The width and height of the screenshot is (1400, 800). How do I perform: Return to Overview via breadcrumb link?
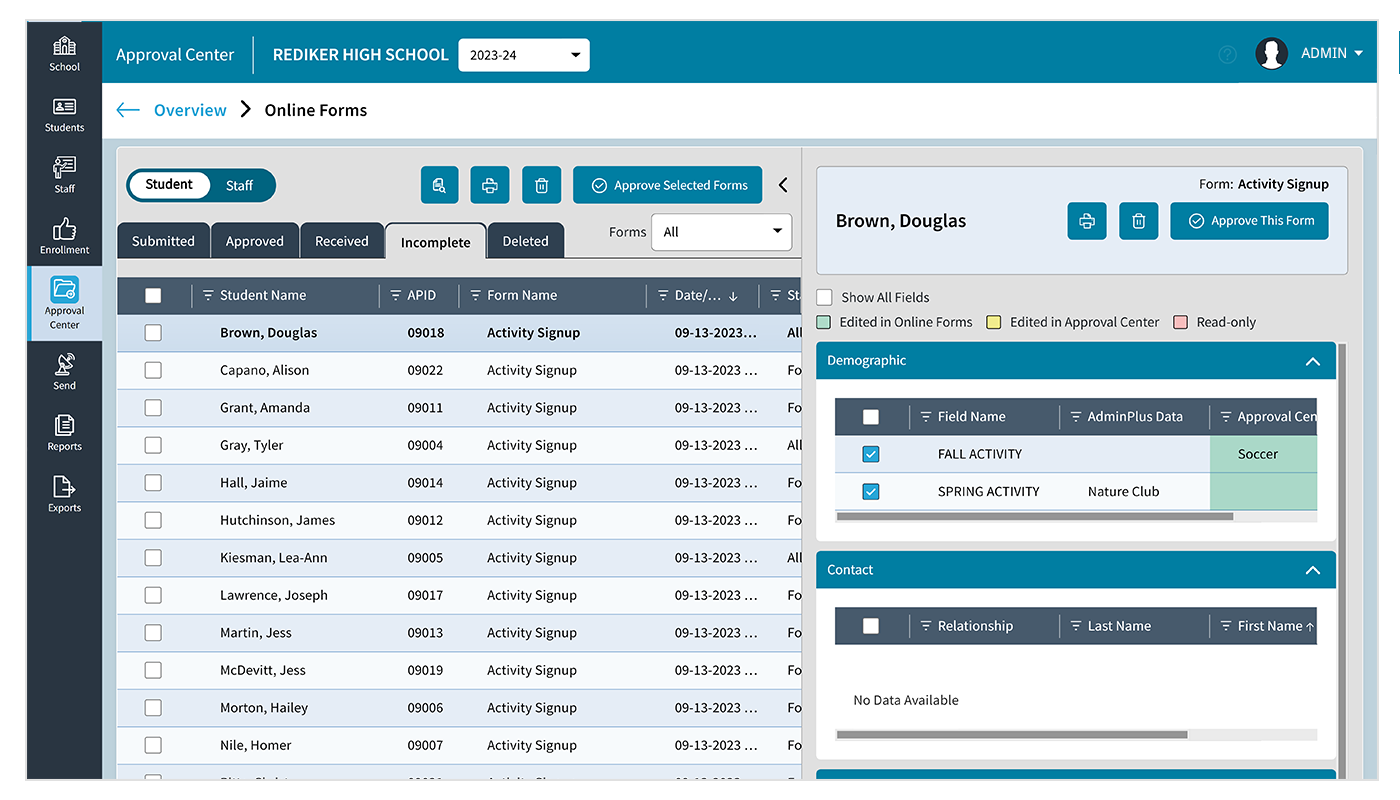(190, 110)
